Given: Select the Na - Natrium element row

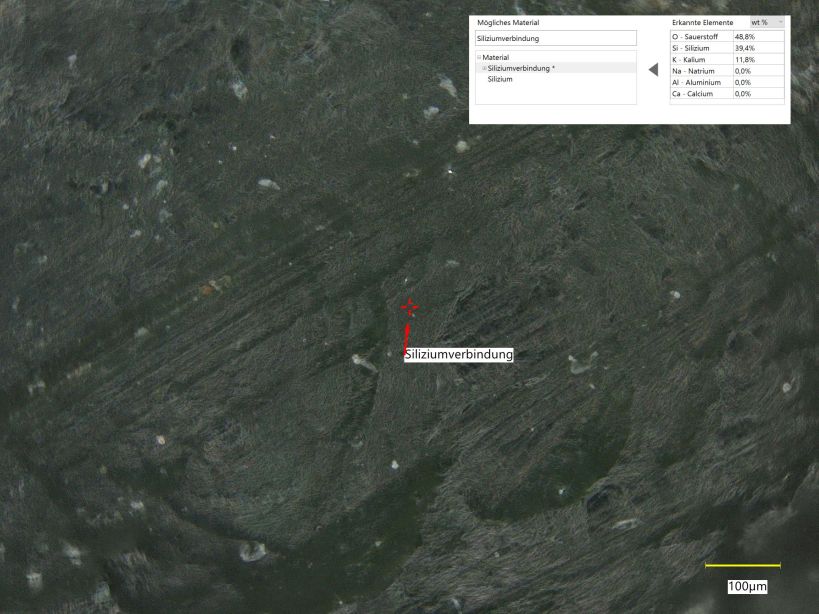Looking at the screenshot, I should [700, 71].
